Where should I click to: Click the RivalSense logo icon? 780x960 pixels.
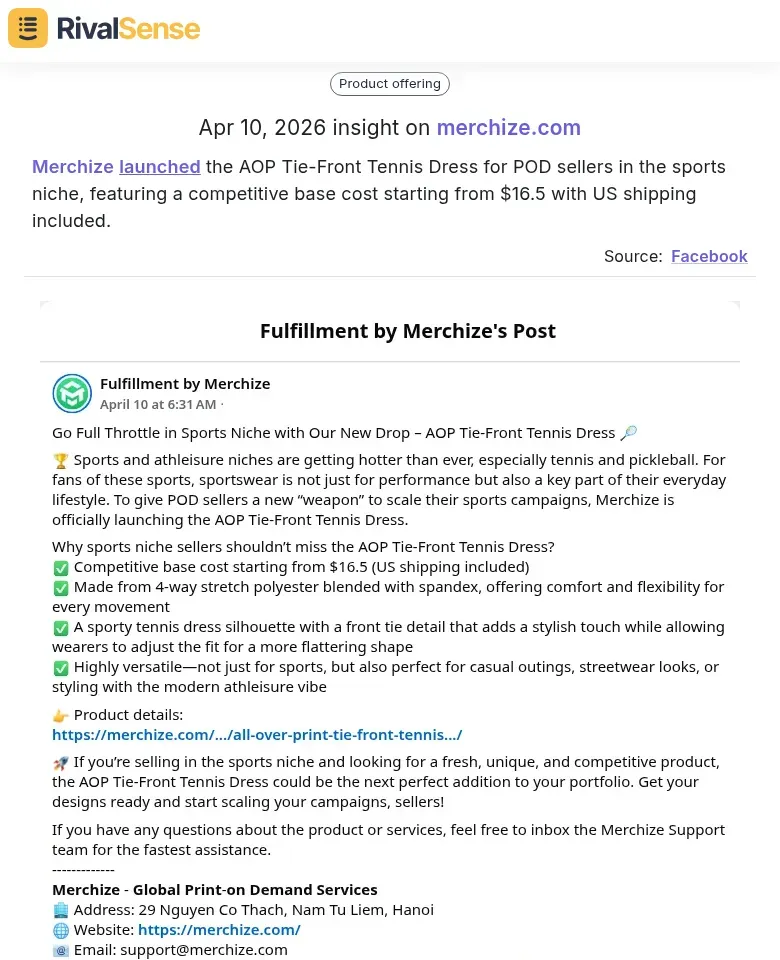(x=28, y=28)
